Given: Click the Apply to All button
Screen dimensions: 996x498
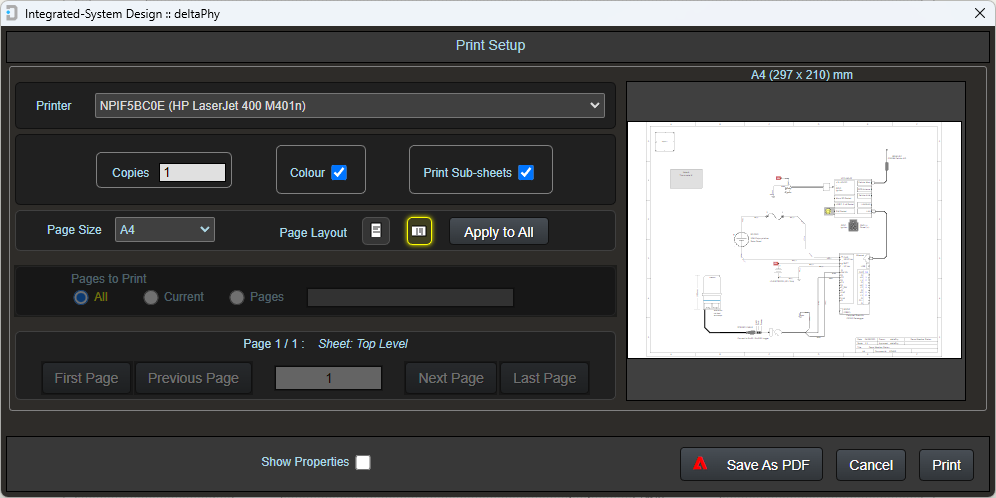Looking at the screenshot, I should pos(499,232).
